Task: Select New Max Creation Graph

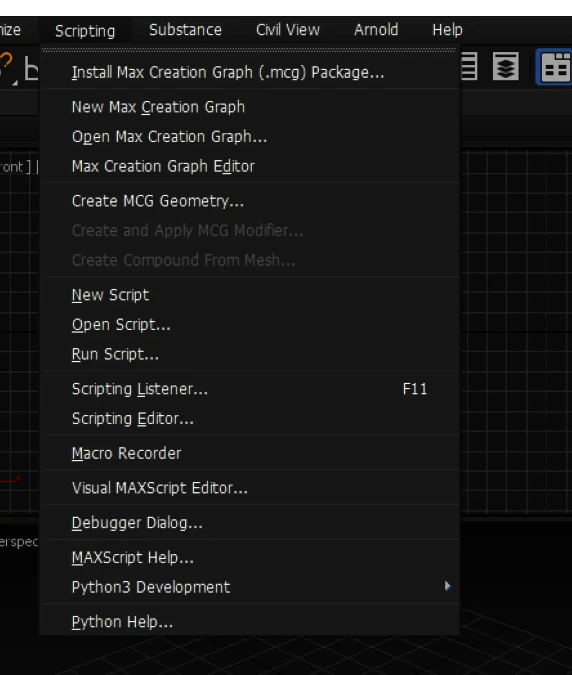Action: [x=251, y=107]
